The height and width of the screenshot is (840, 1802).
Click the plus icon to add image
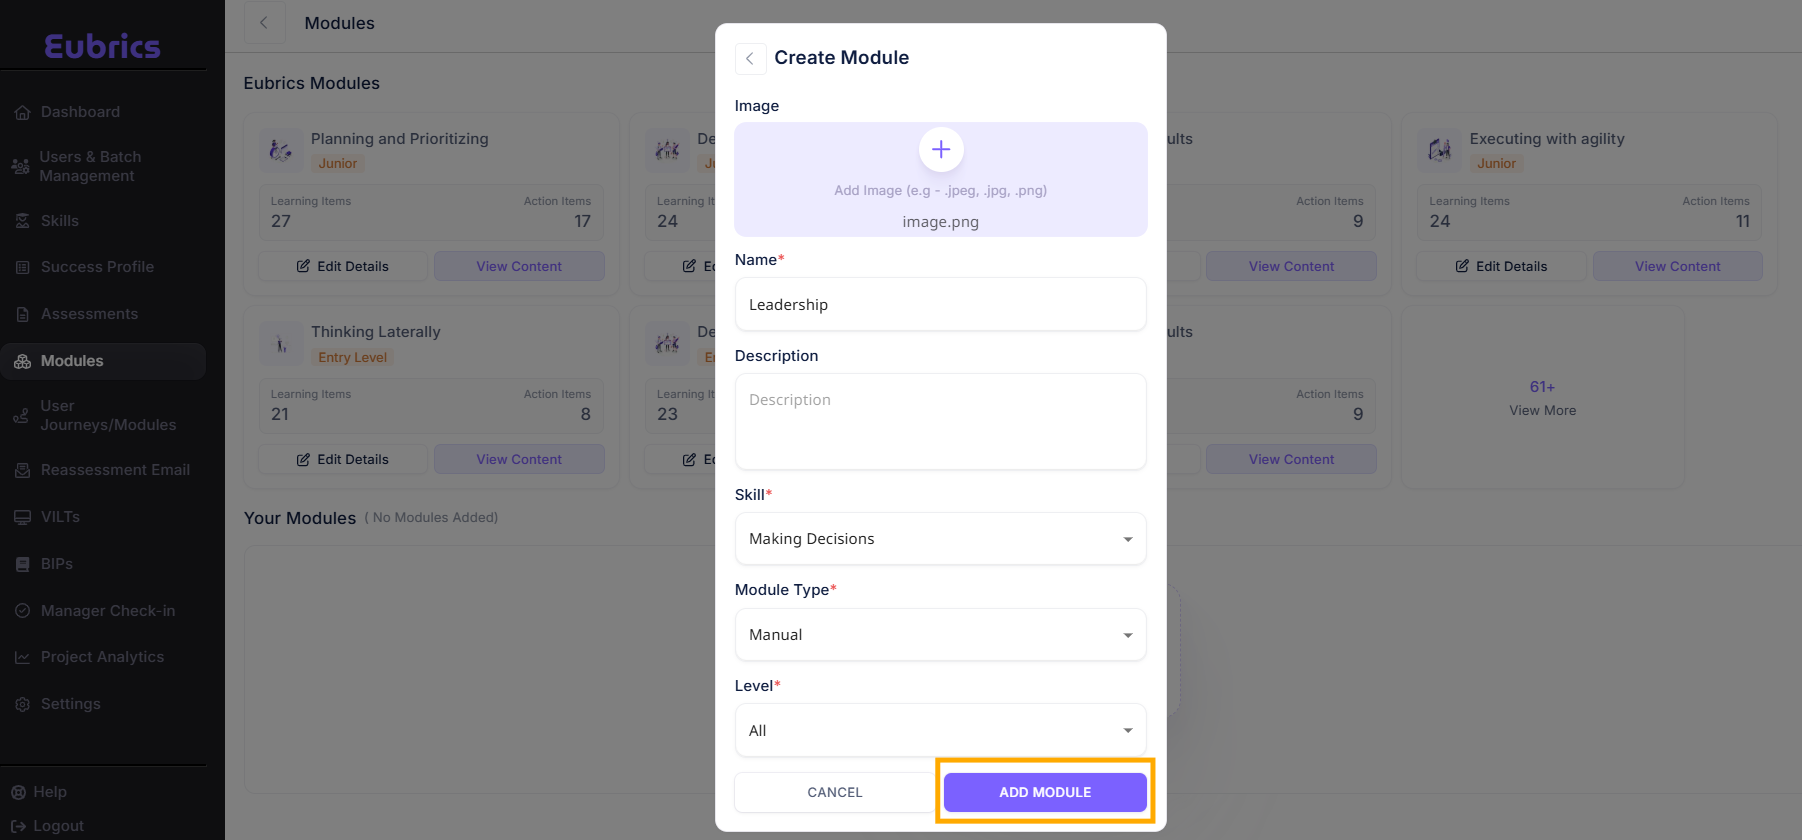[940, 150]
